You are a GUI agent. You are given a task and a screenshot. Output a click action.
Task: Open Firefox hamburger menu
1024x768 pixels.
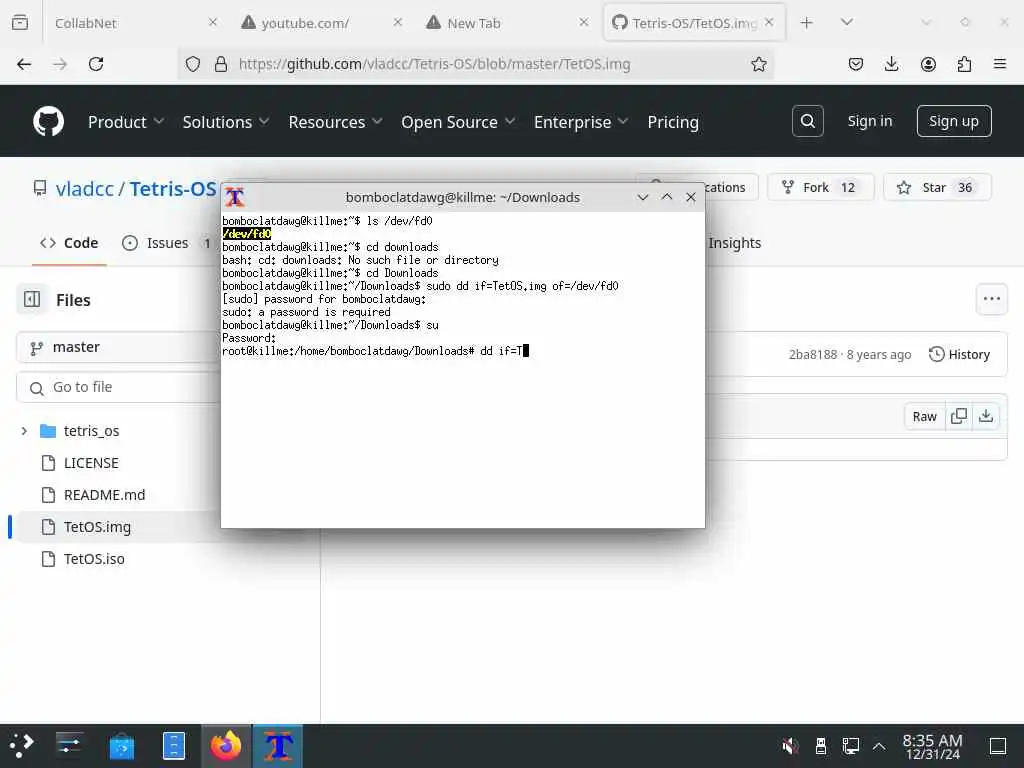click(1000, 64)
